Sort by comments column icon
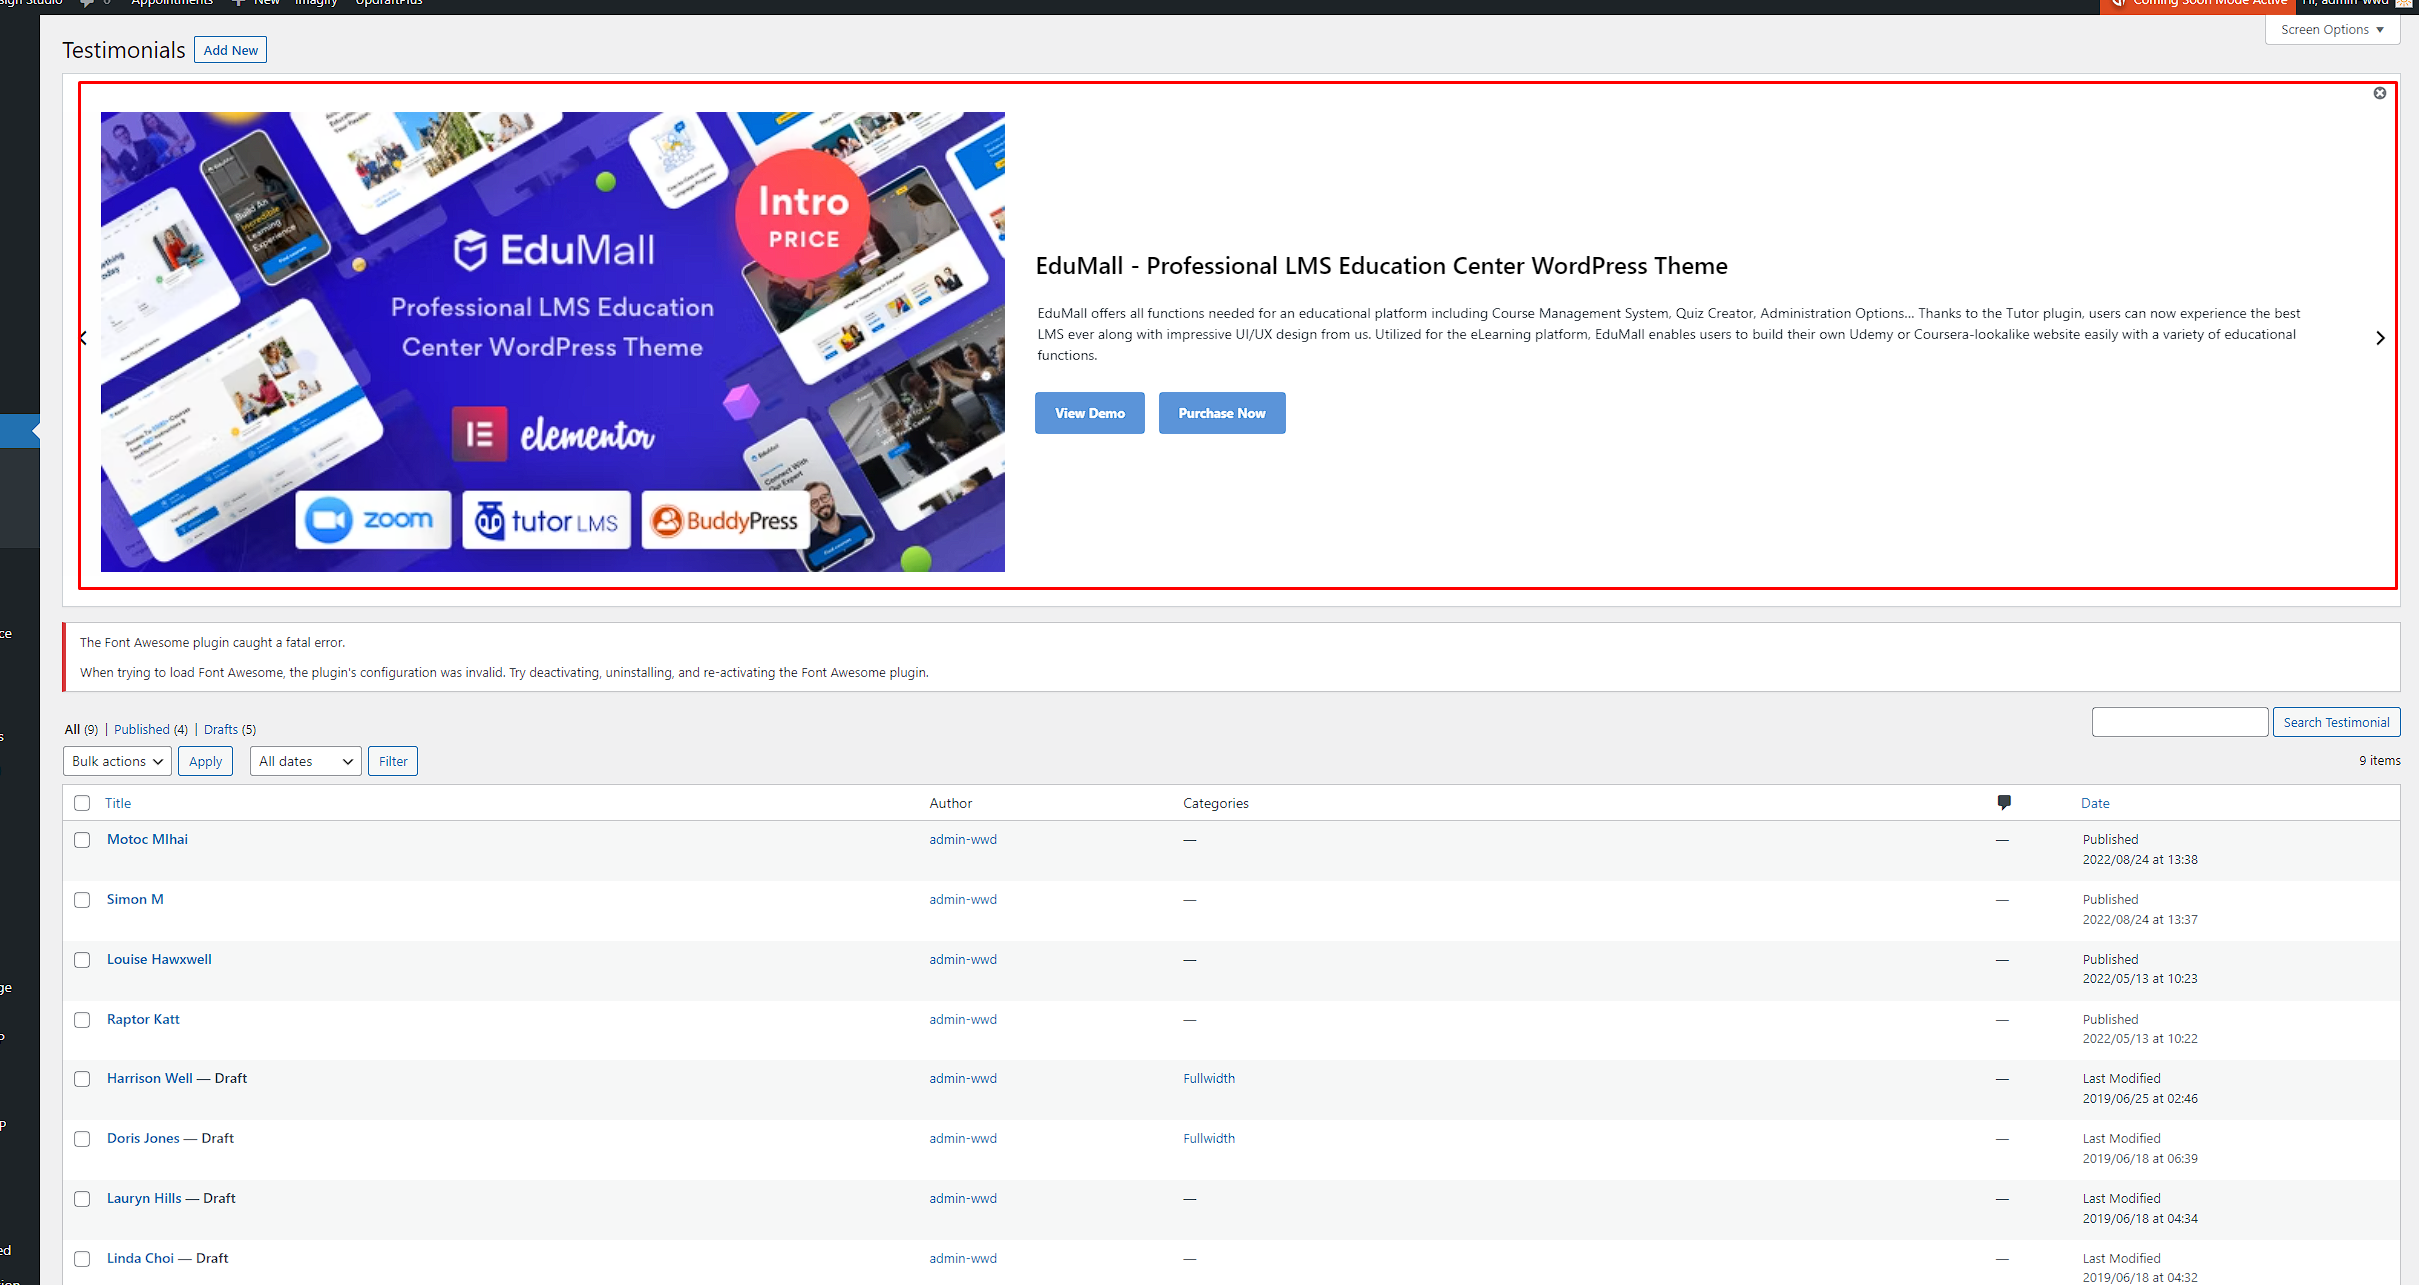Image resolution: width=2419 pixels, height=1285 pixels. 2003,802
